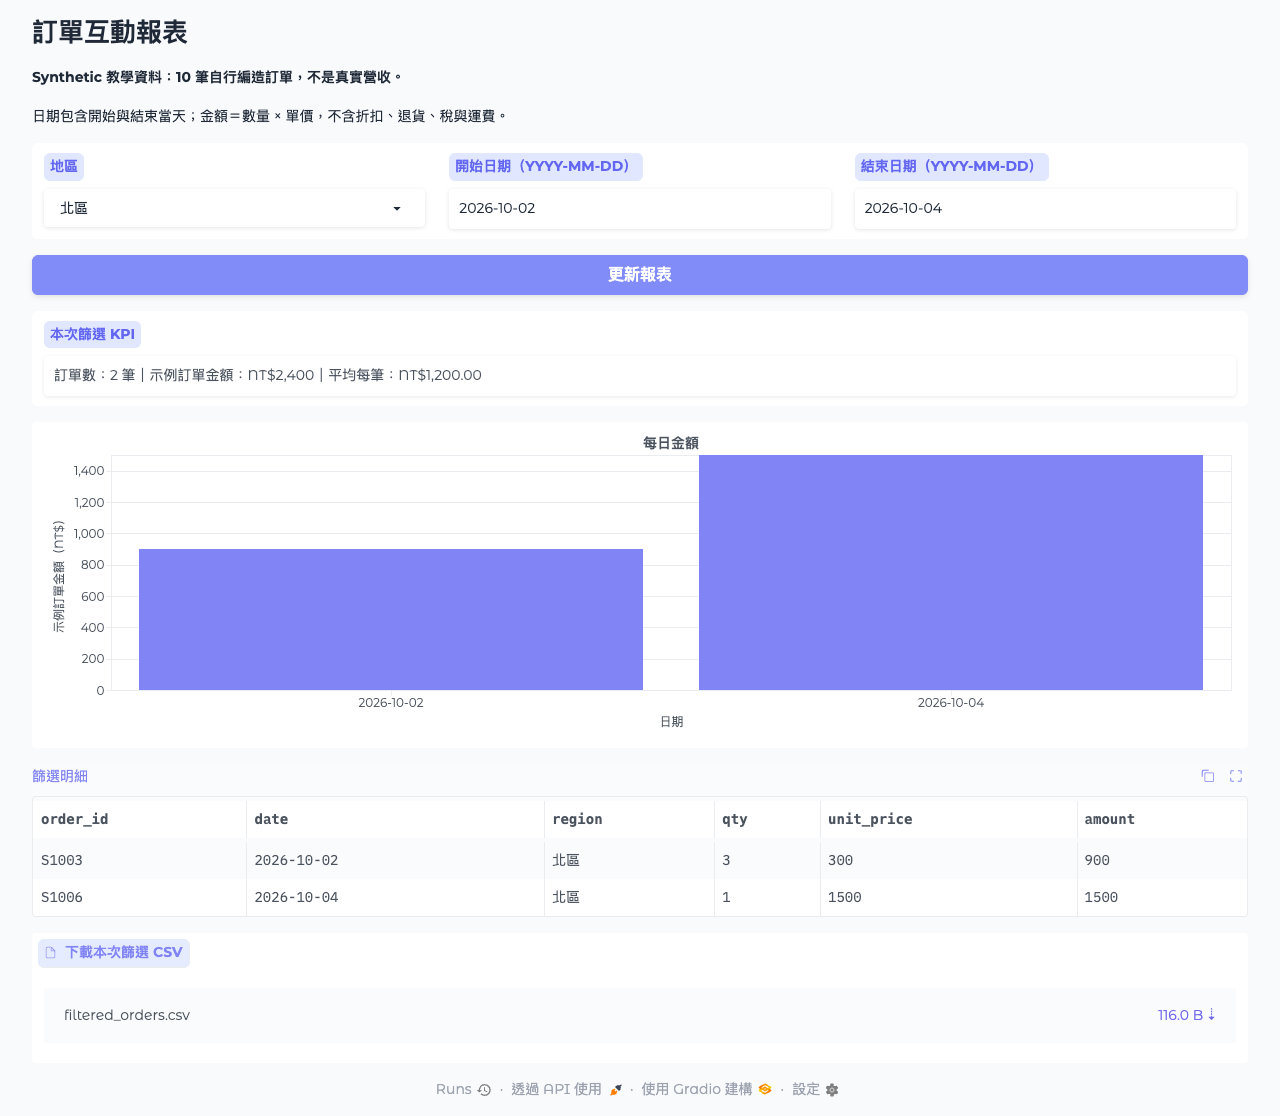The width and height of the screenshot is (1280, 1116).
Task: Select the unit_price cell showing 300
Action: point(948,860)
